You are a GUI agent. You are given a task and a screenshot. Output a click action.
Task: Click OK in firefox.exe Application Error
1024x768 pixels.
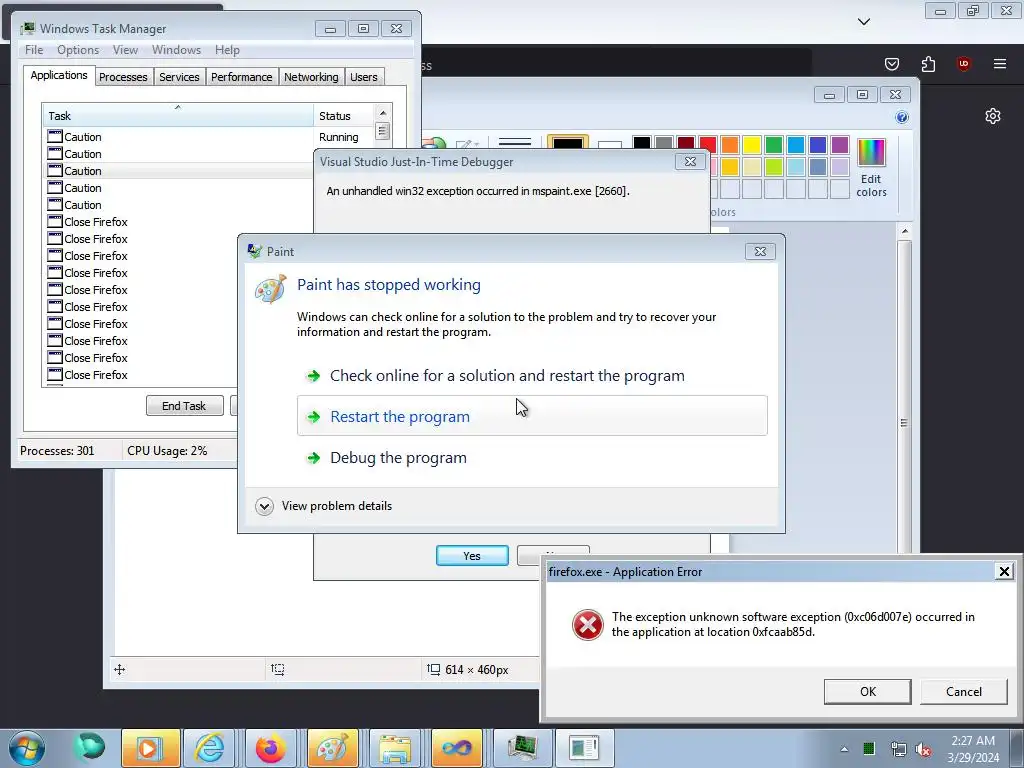[867, 692]
